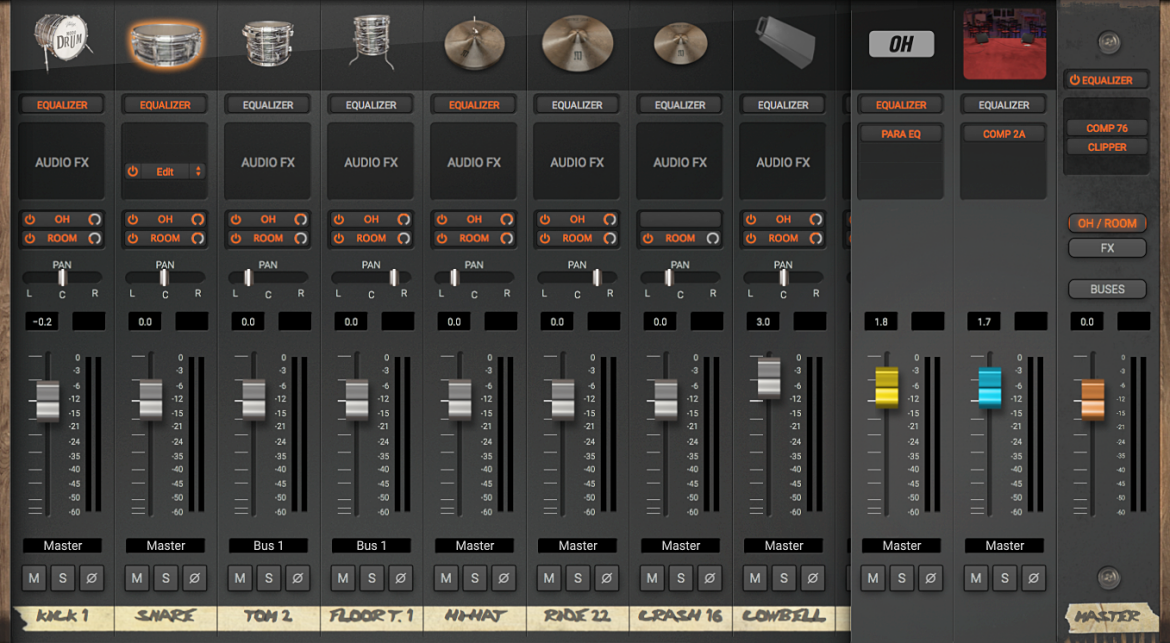Open the Hi-Hat Equalizer
The width and height of the screenshot is (1170, 643).
(x=474, y=105)
